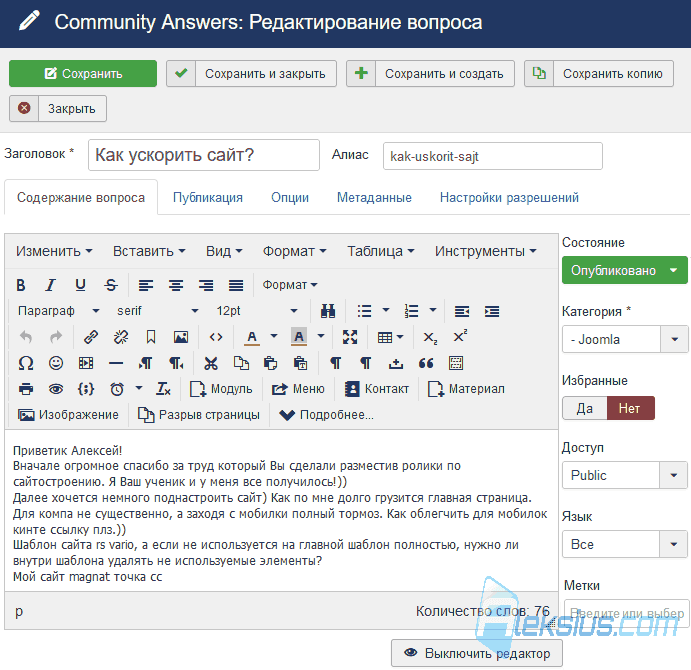Switch to Настройки разрешений tab

509,197
